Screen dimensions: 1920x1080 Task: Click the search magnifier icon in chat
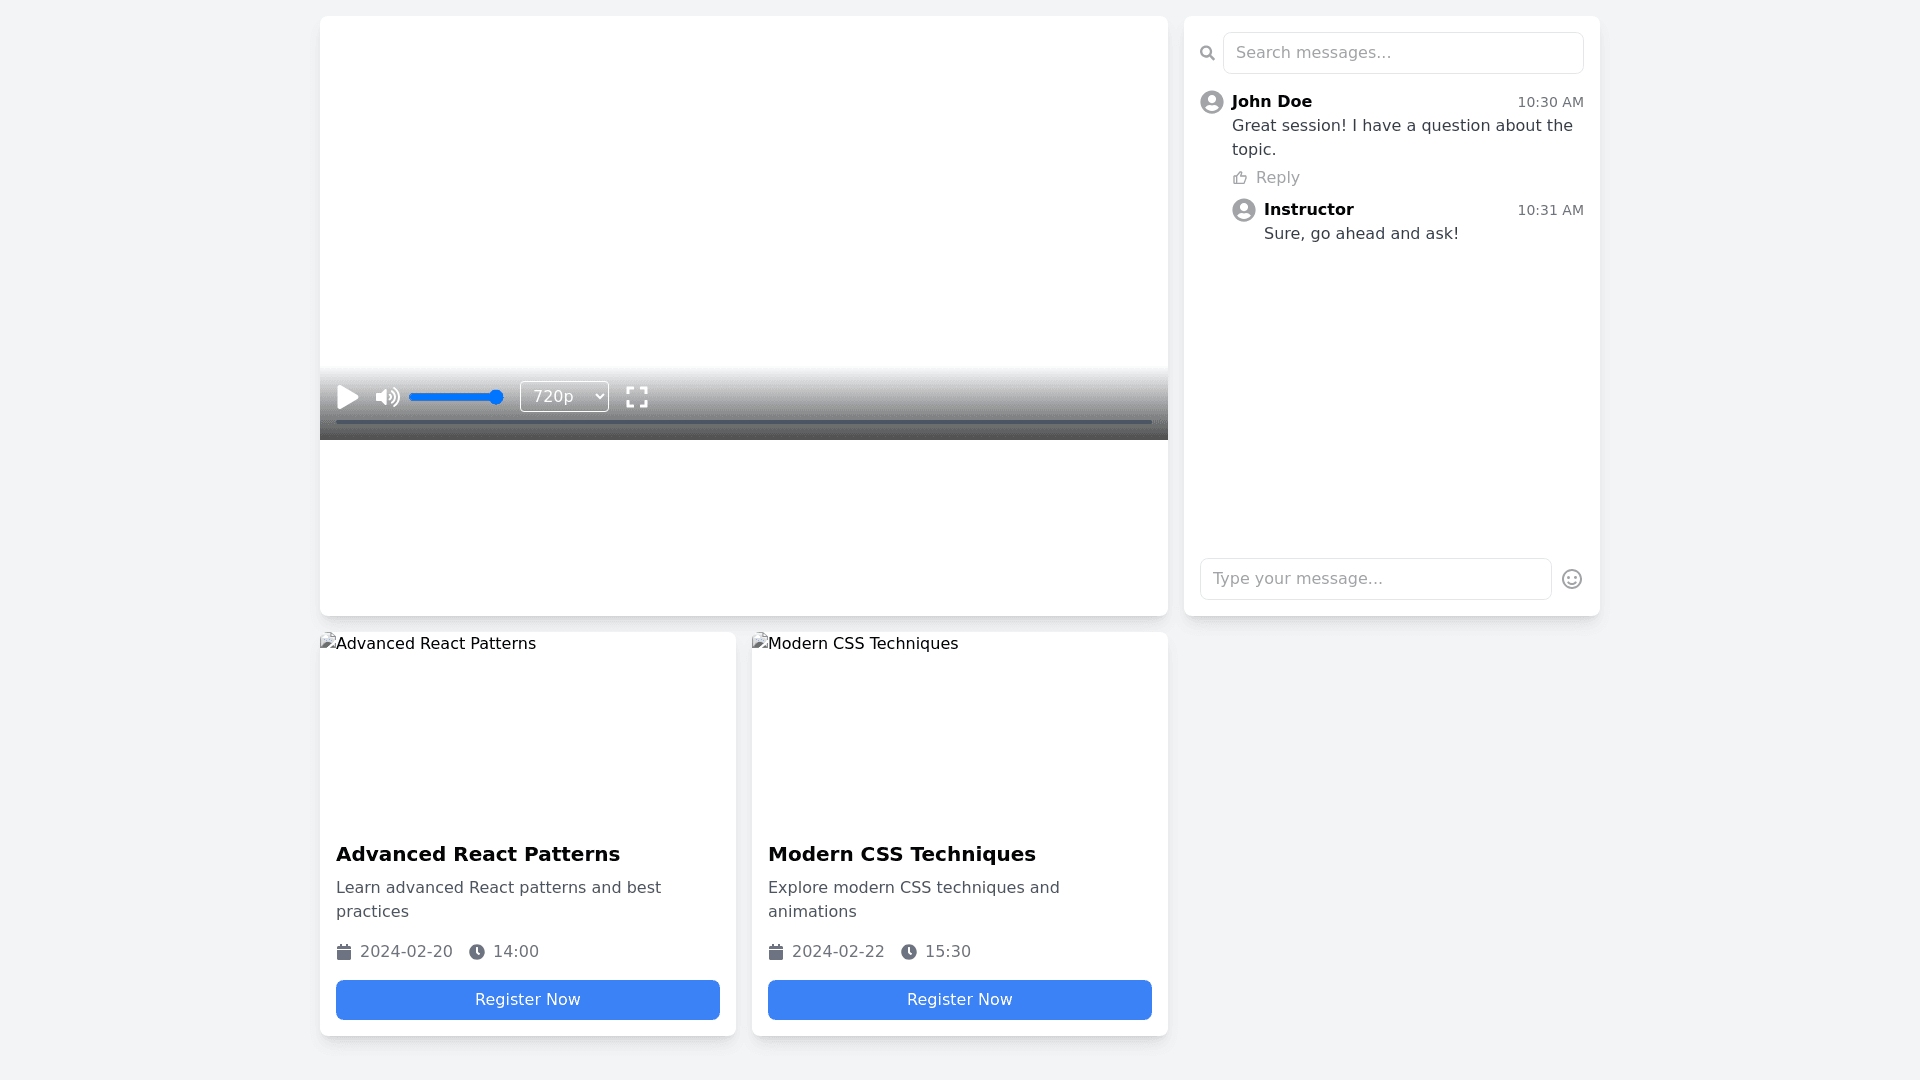[x=1207, y=53]
